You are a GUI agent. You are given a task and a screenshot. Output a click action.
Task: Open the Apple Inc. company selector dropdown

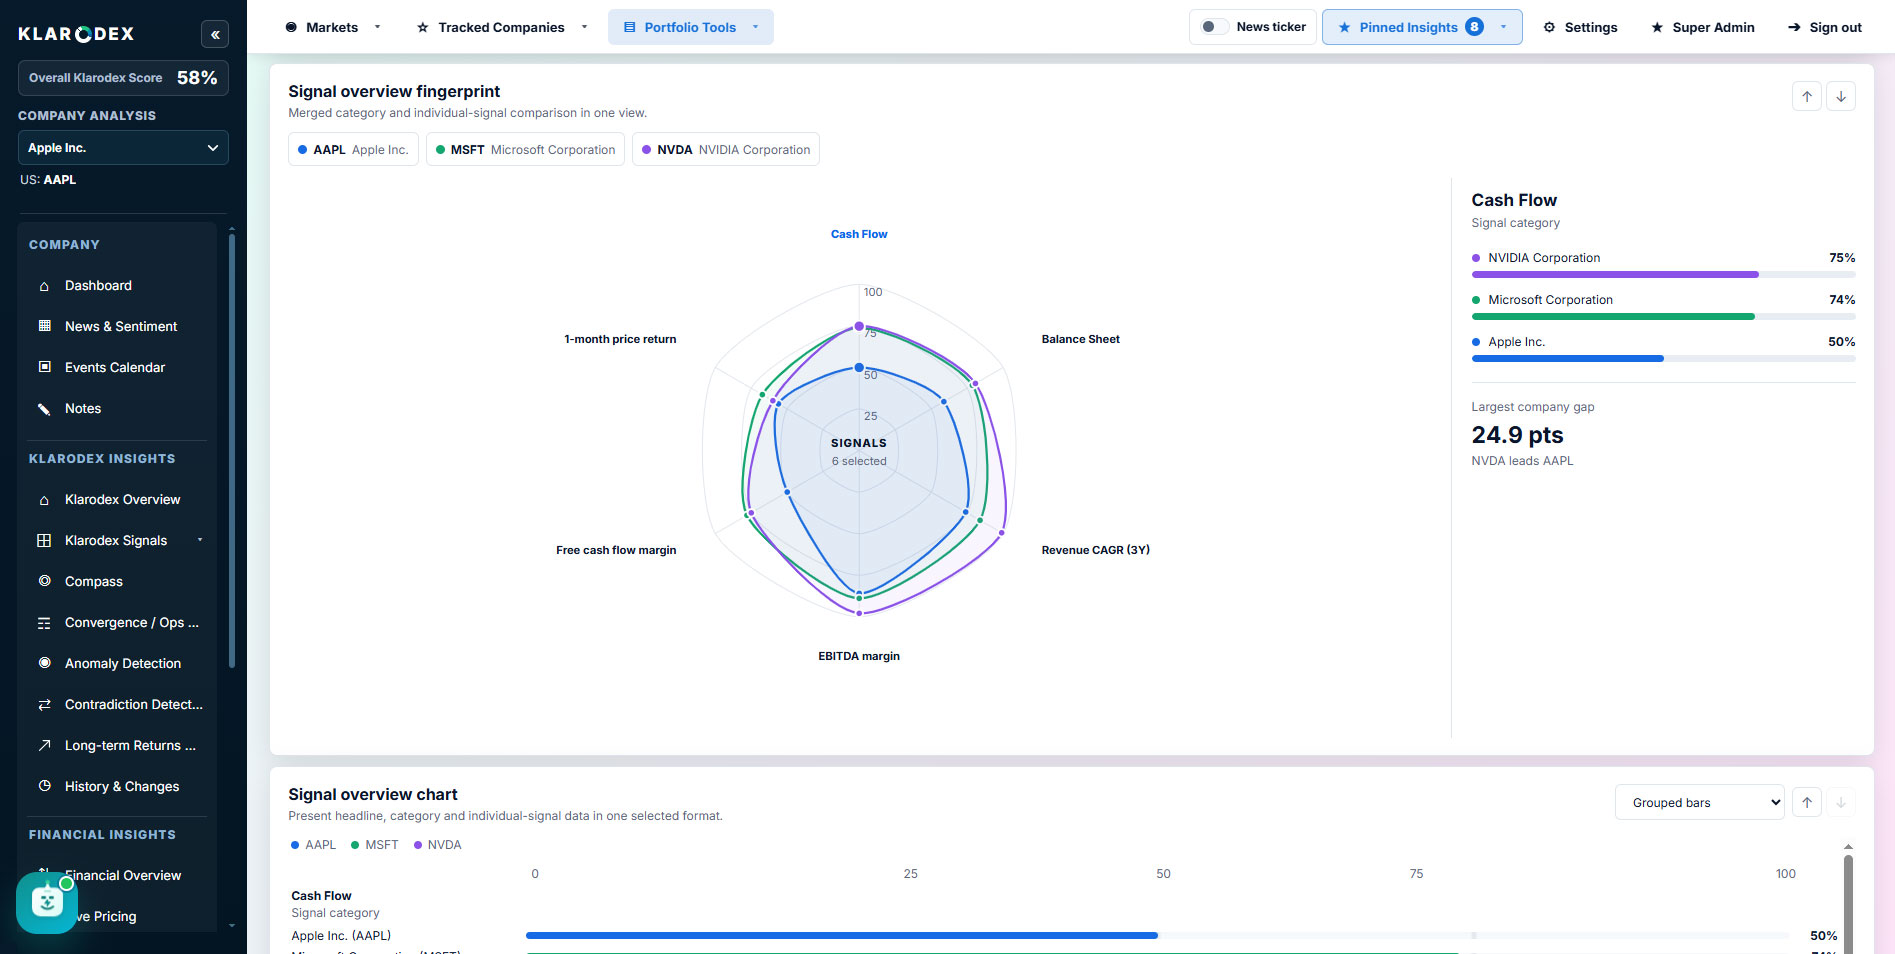[123, 148]
